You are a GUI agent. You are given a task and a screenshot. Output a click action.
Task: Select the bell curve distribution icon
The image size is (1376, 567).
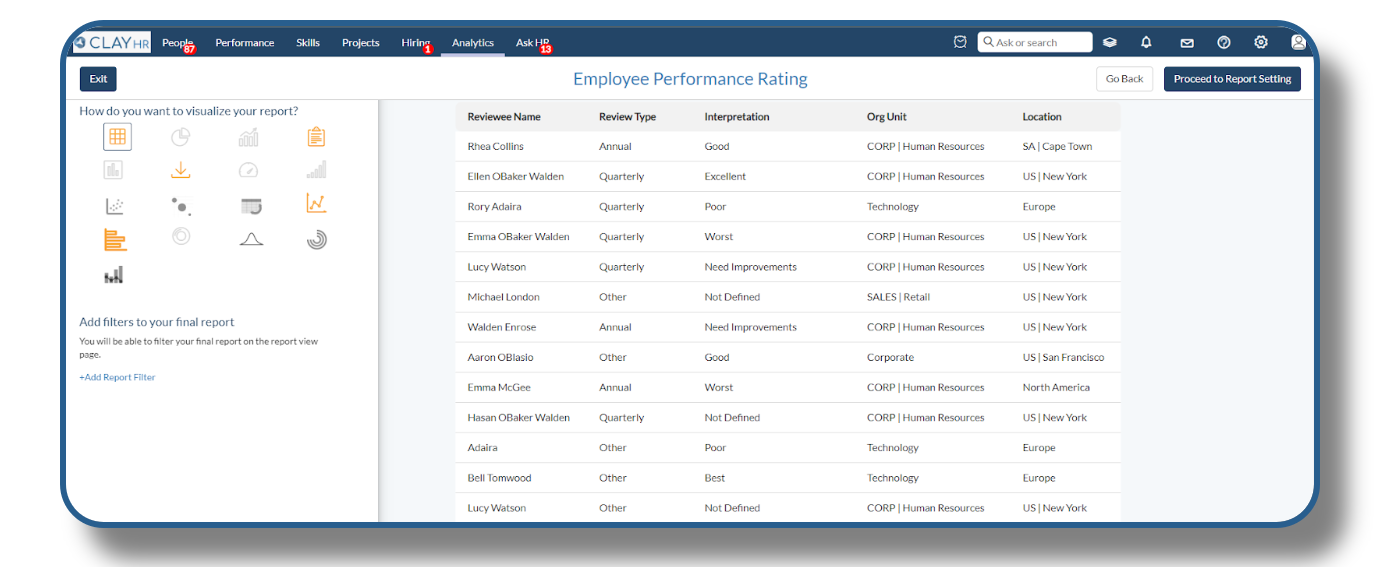[251, 239]
